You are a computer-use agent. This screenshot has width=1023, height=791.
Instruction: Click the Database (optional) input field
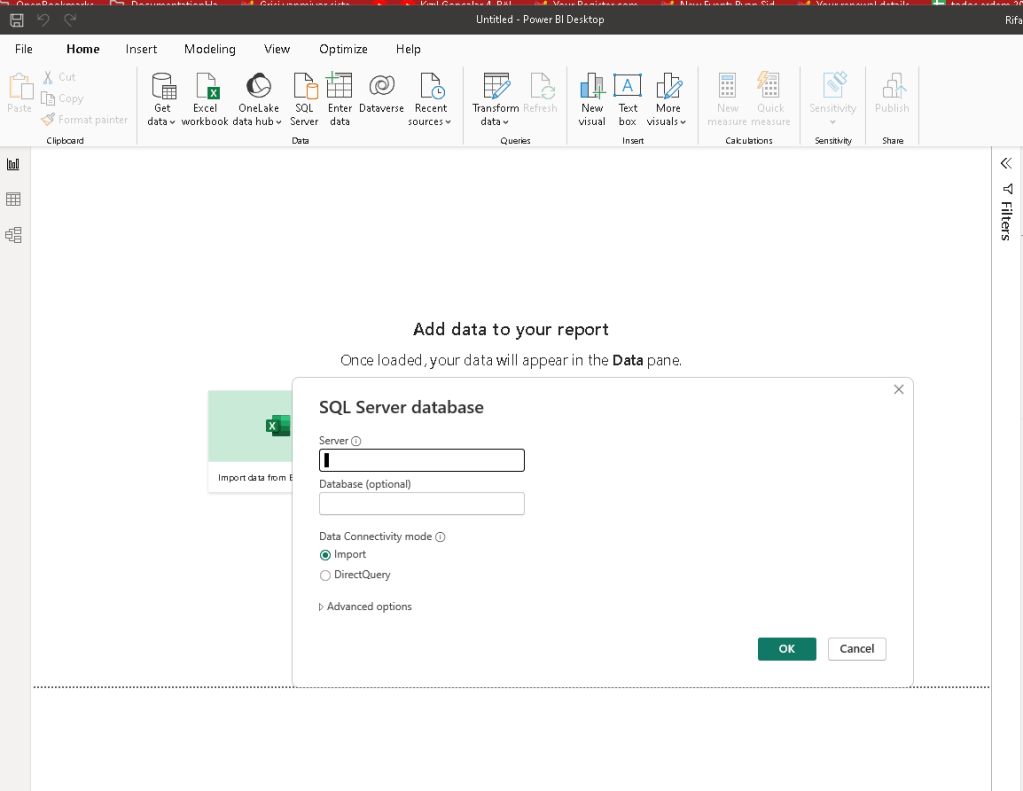point(421,504)
